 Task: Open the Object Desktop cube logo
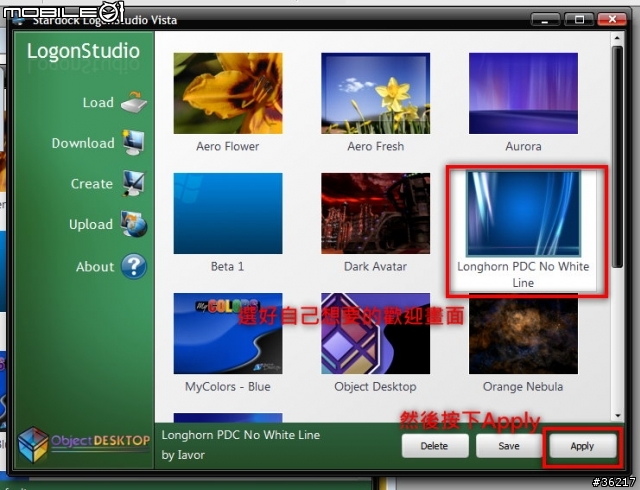[33, 445]
